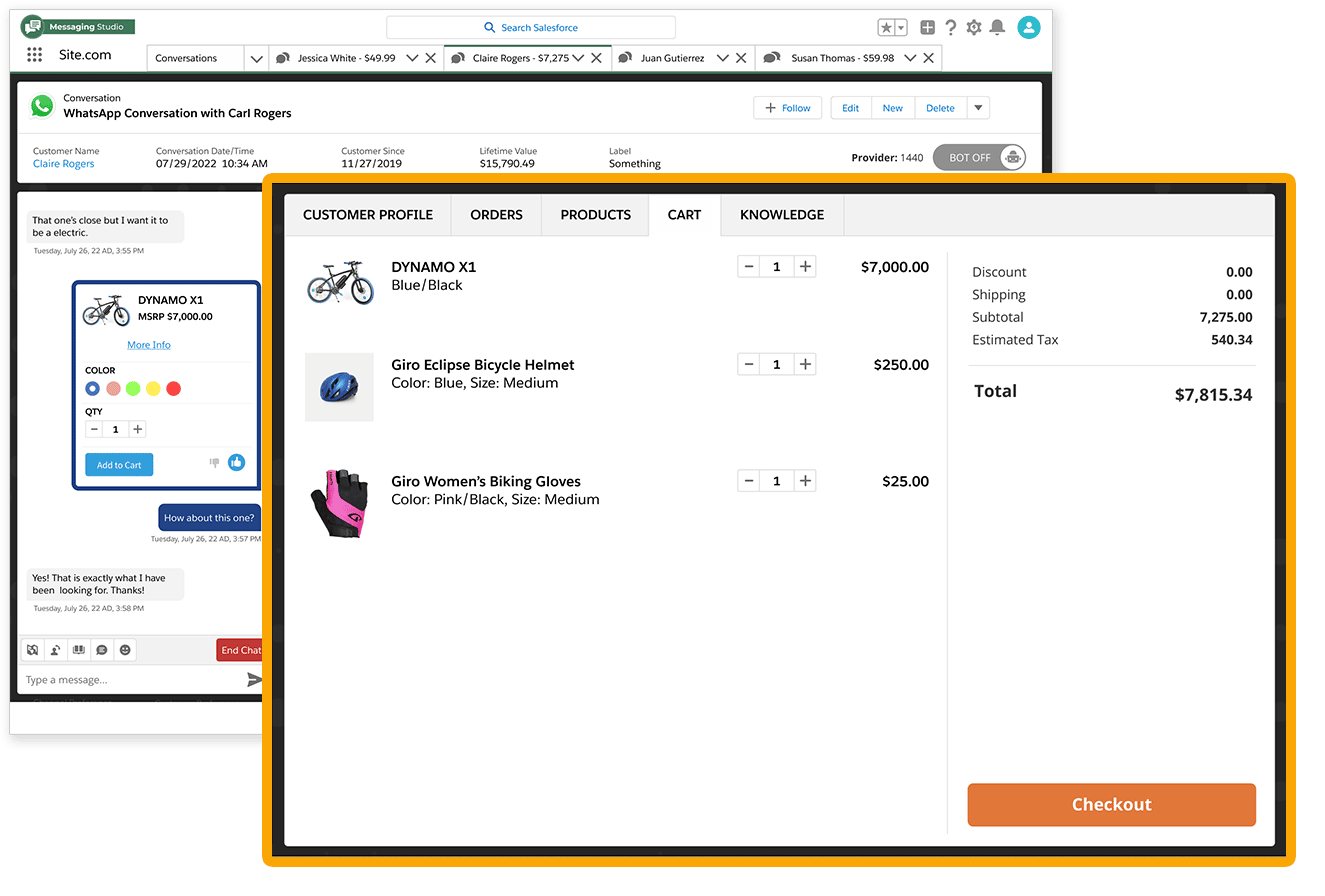Click the first chat toolbar icon
Viewport: 1325px width, 896px height.
click(33, 650)
